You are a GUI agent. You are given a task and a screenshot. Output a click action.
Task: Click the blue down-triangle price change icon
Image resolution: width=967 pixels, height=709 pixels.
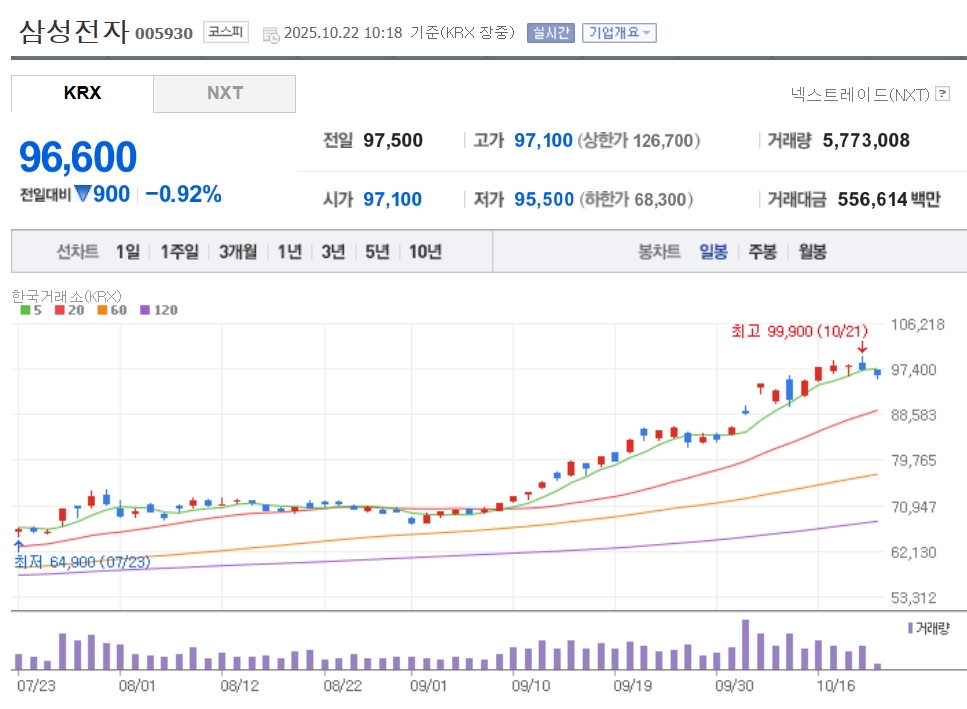coord(83,194)
